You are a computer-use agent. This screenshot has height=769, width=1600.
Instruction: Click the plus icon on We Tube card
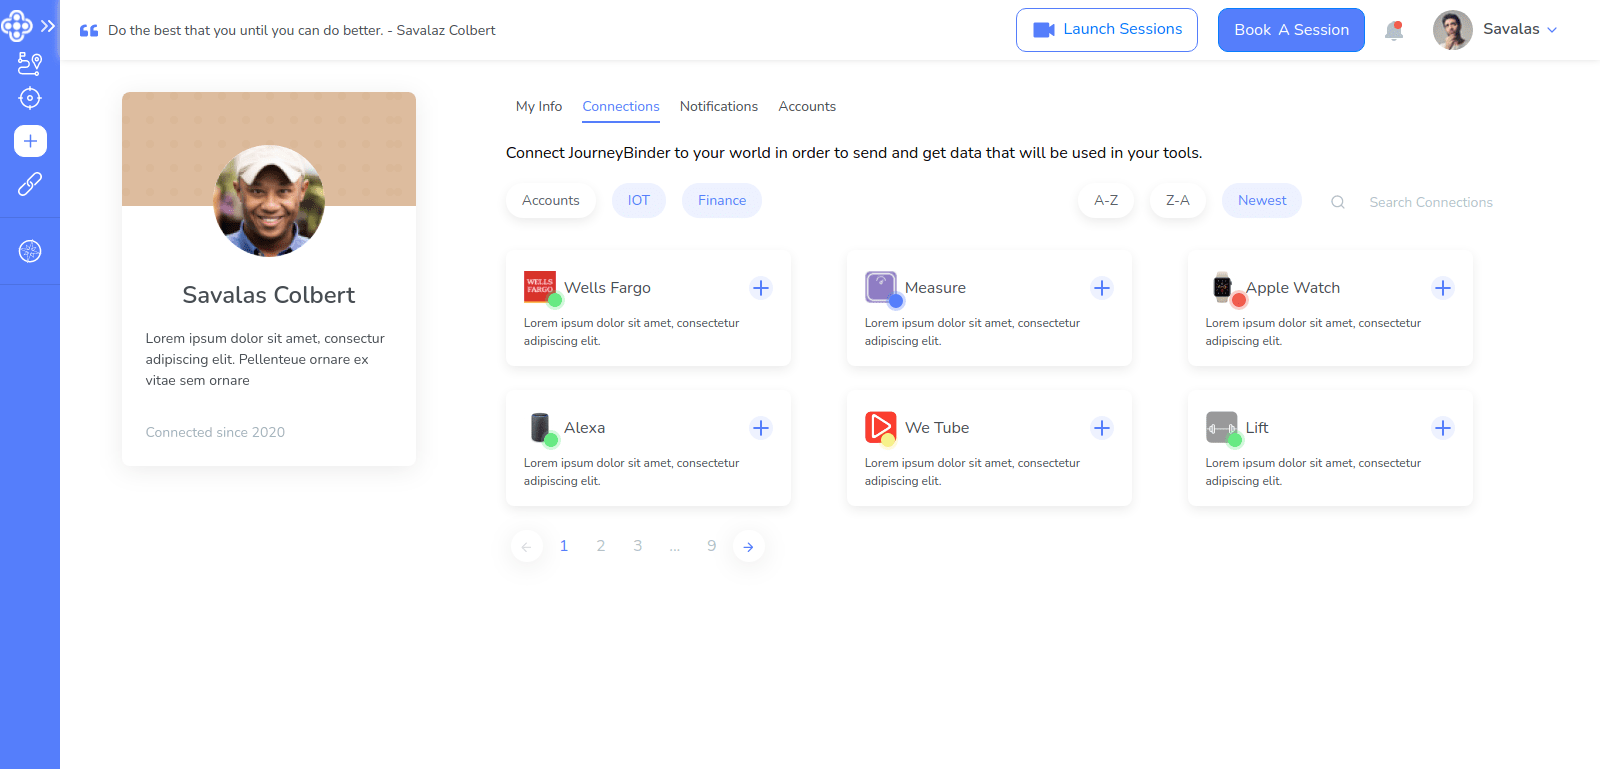coord(1101,428)
